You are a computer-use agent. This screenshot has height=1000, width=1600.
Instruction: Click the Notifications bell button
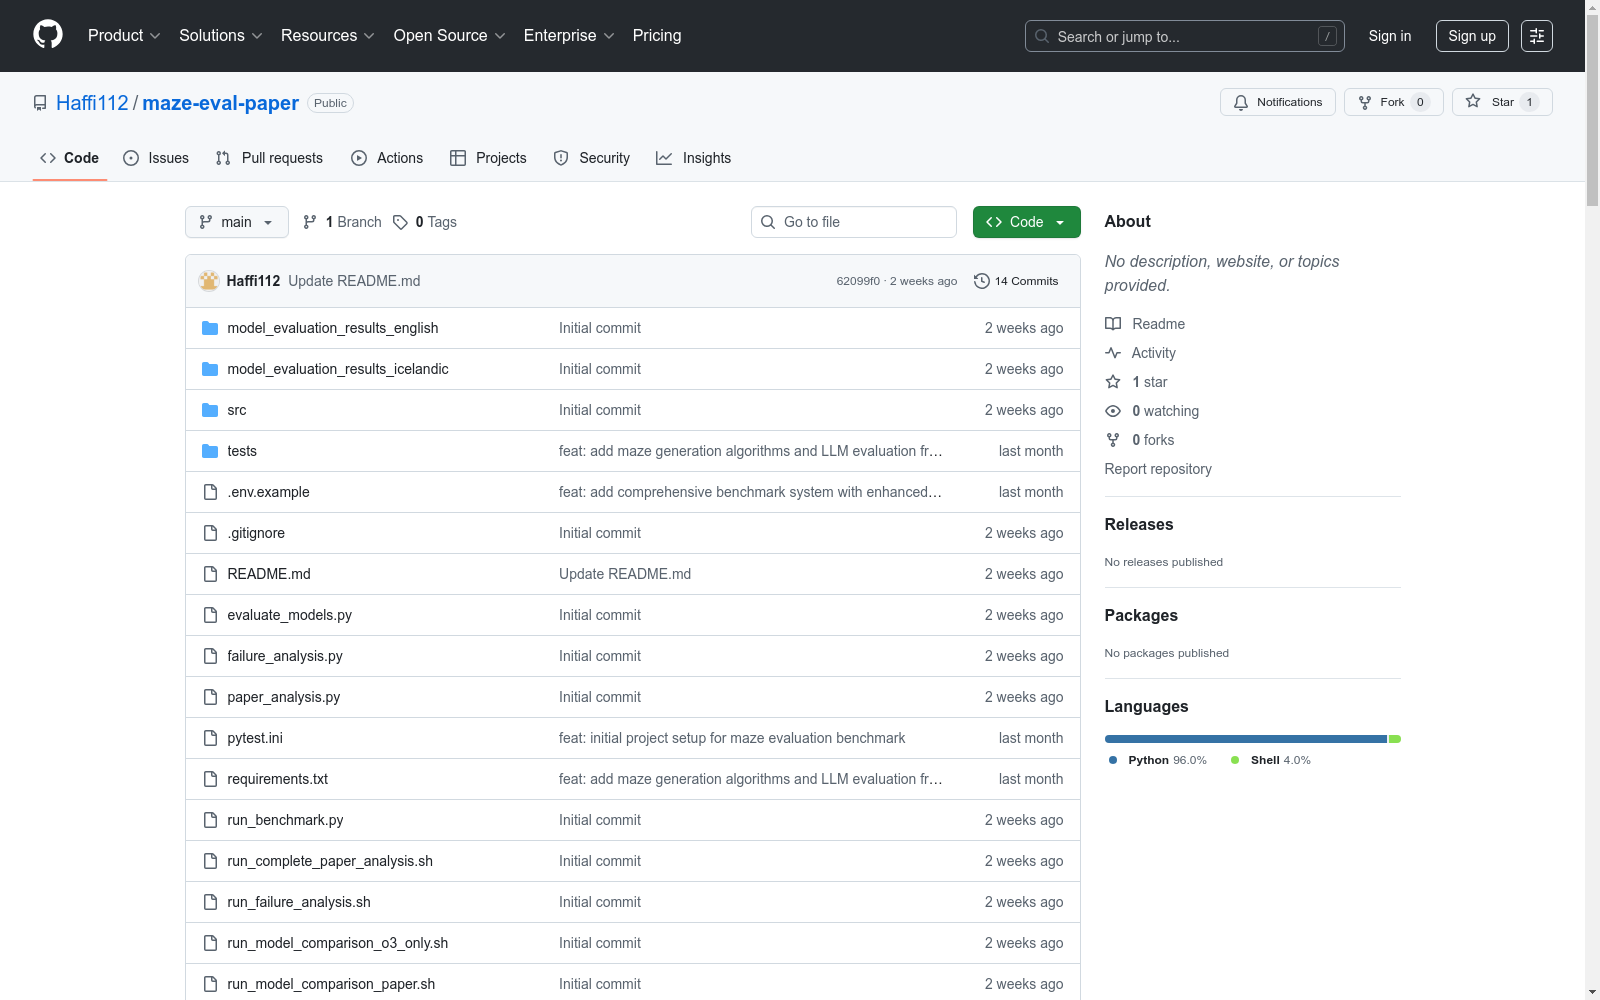[x=1278, y=102]
